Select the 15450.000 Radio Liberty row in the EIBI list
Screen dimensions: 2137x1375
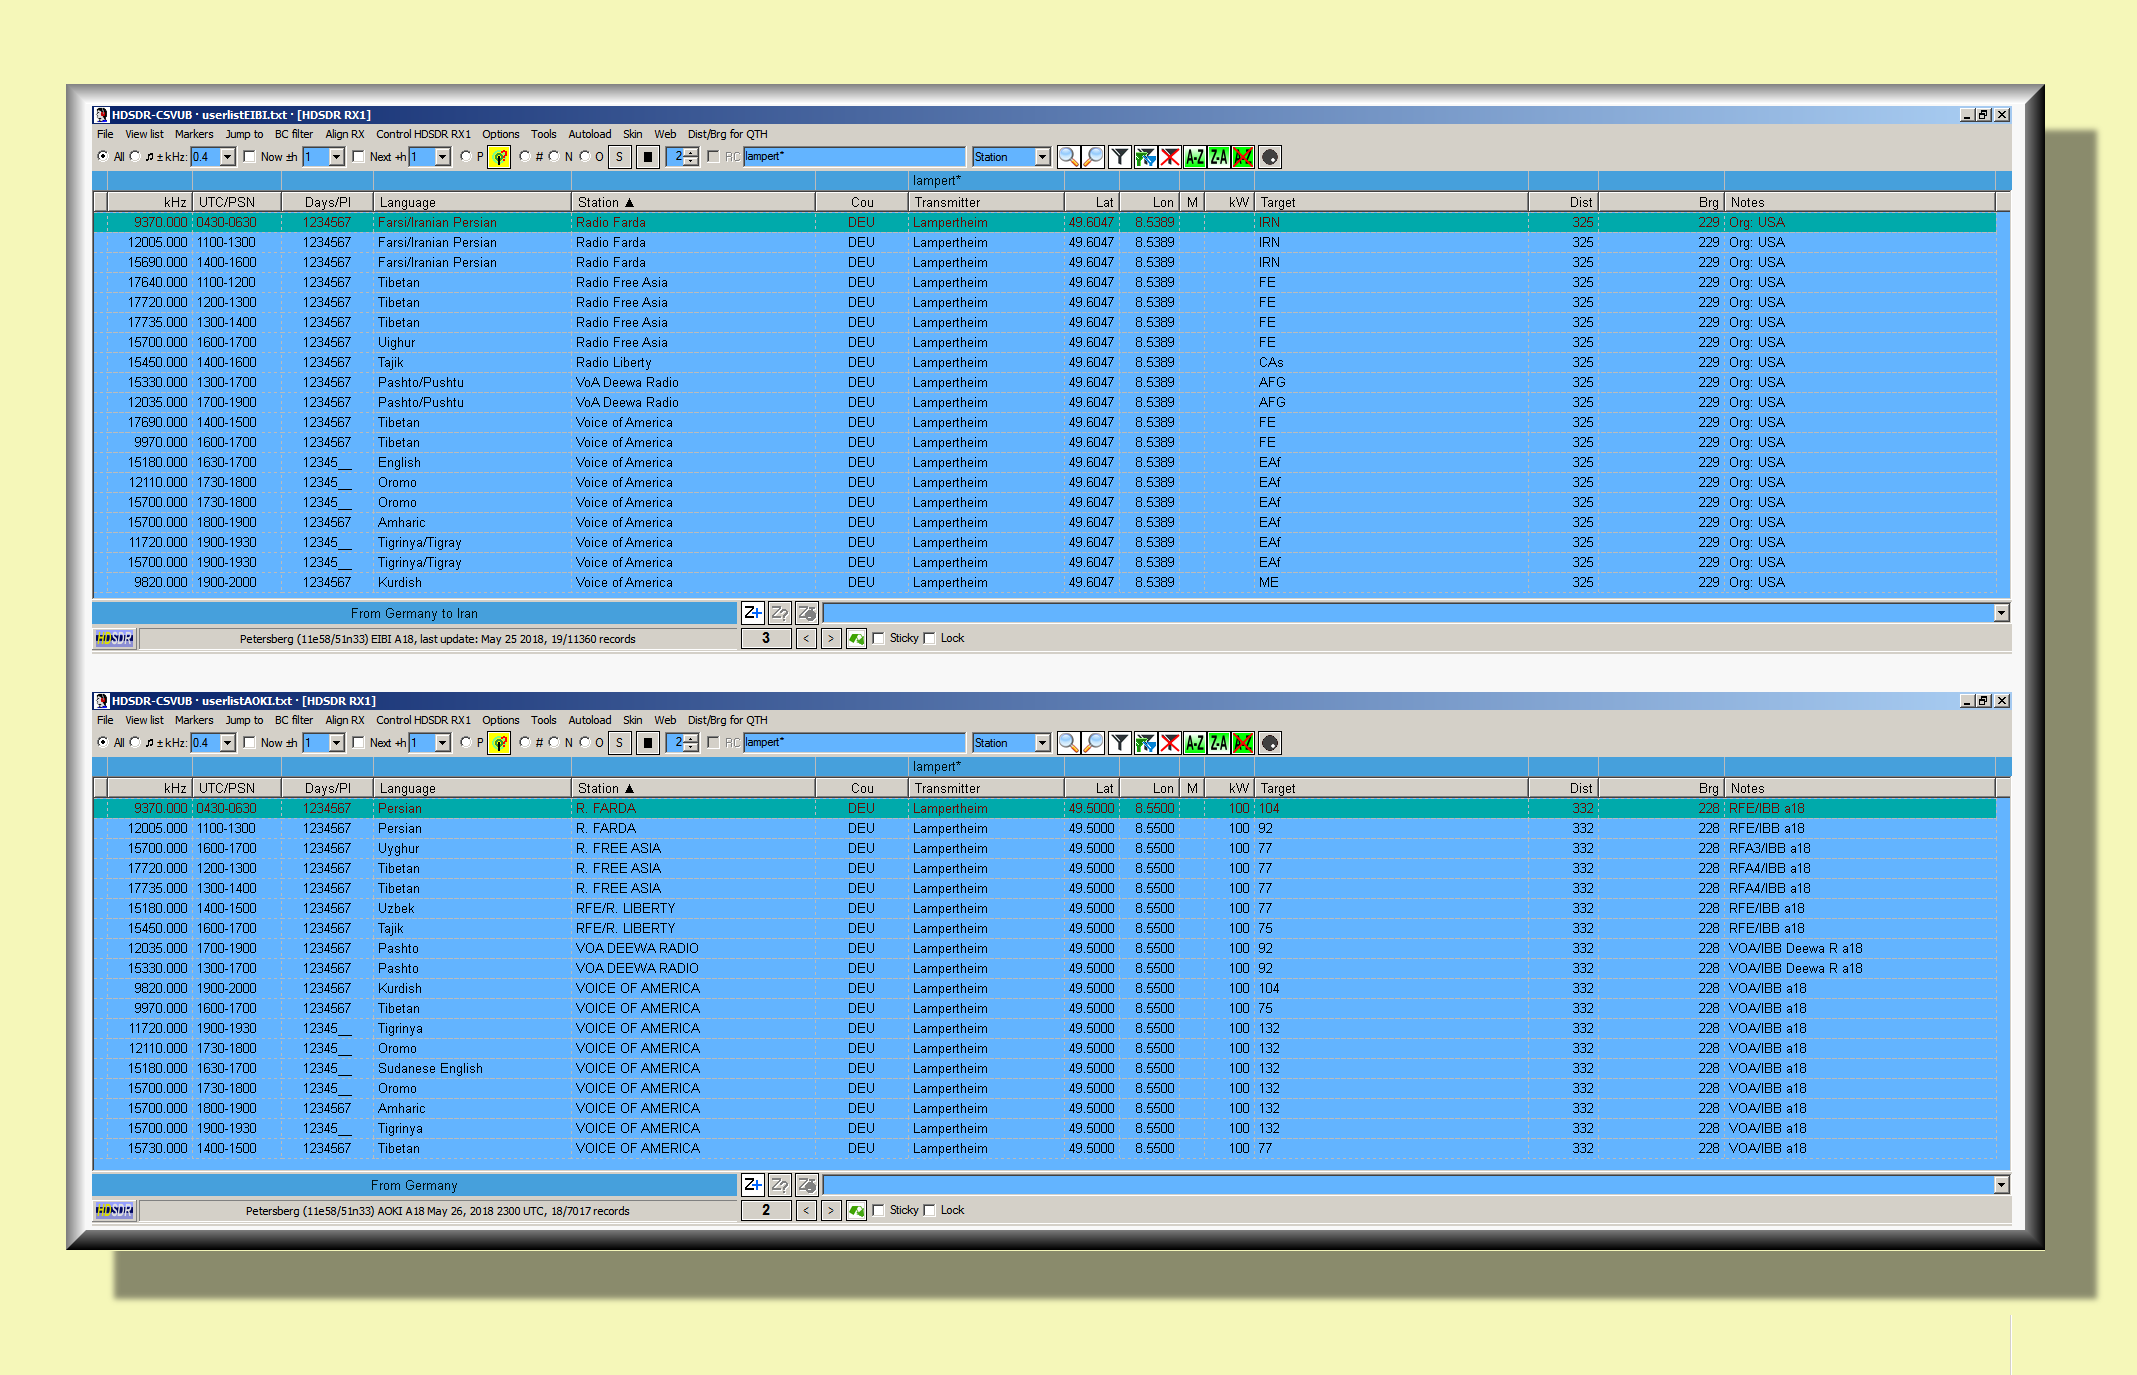[x=1044, y=363]
